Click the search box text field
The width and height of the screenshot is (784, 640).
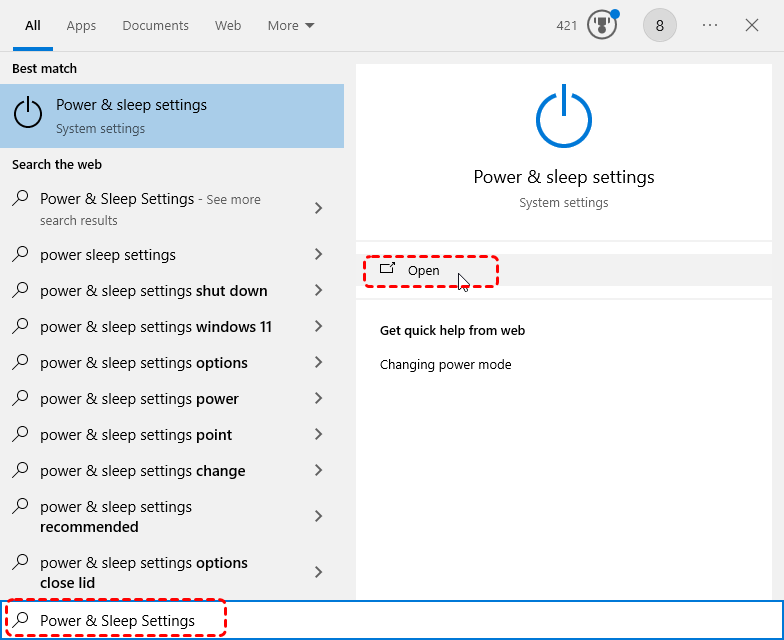(x=392, y=620)
